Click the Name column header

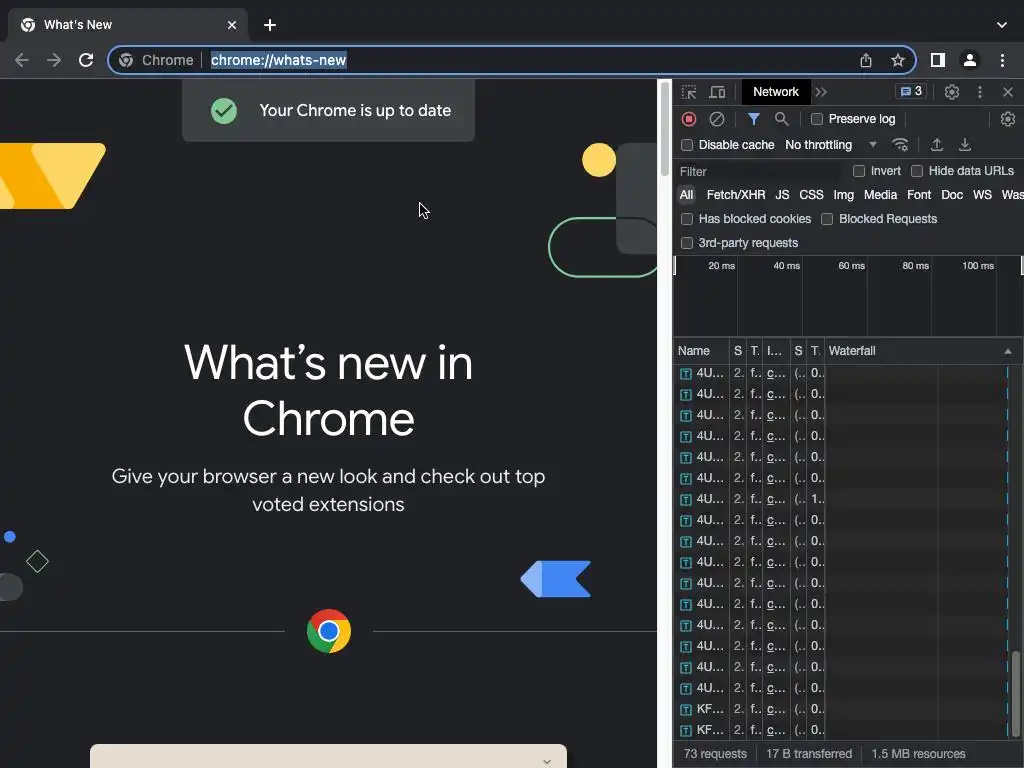click(701, 351)
